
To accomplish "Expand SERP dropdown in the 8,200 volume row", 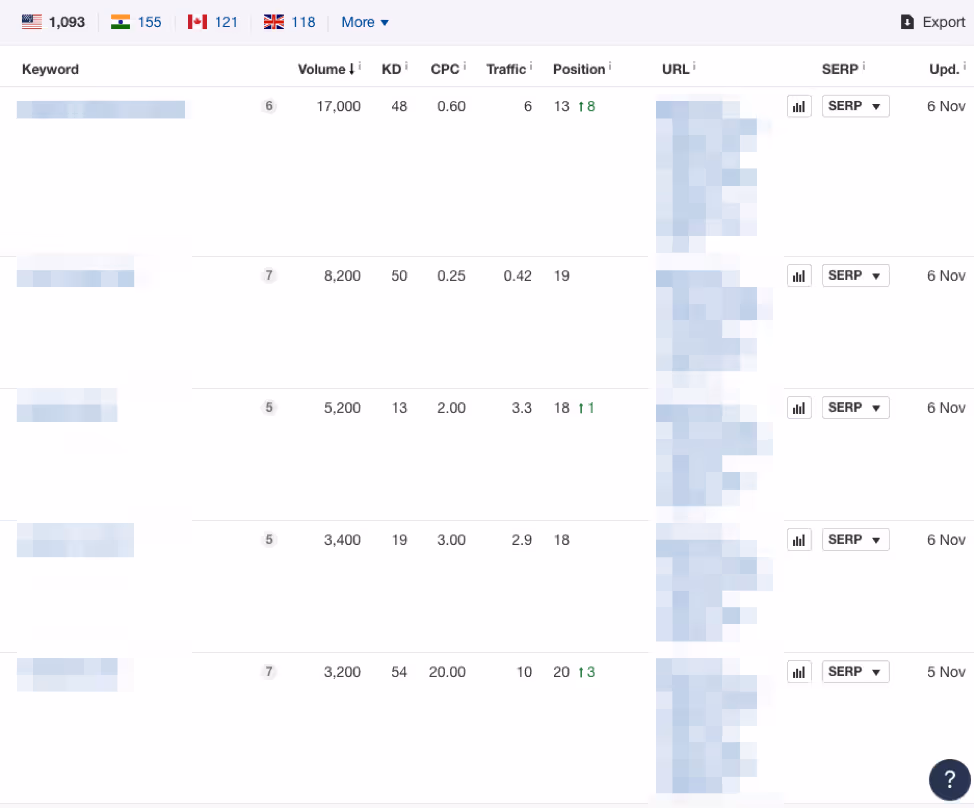I will [855, 276].
